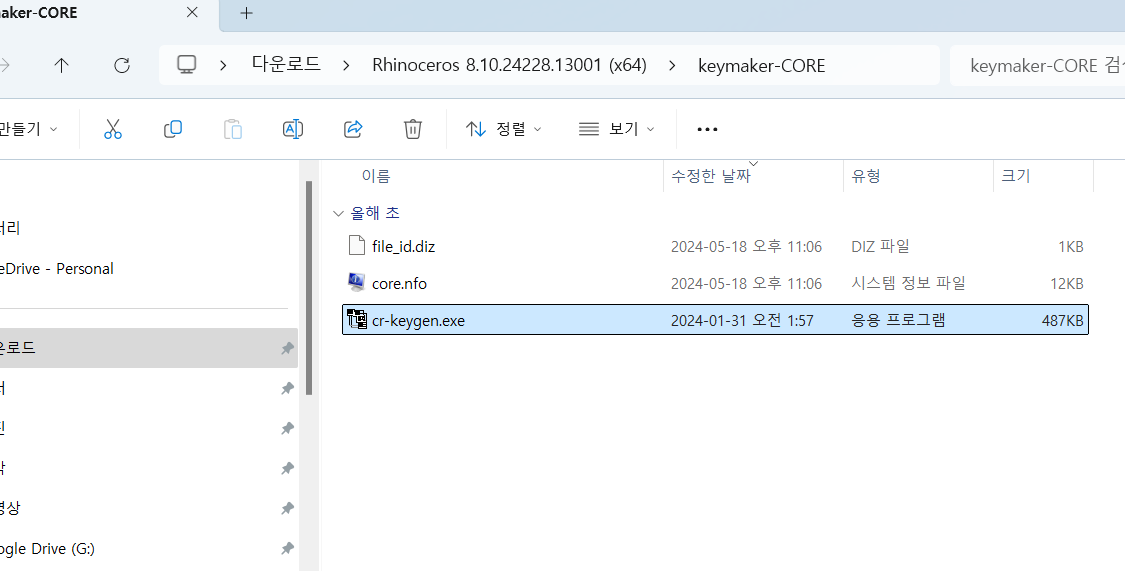The height and width of the screenshot is (571, 1125).
Task: Click the Cut scissors icon
Action: click(x=113, y=129)
